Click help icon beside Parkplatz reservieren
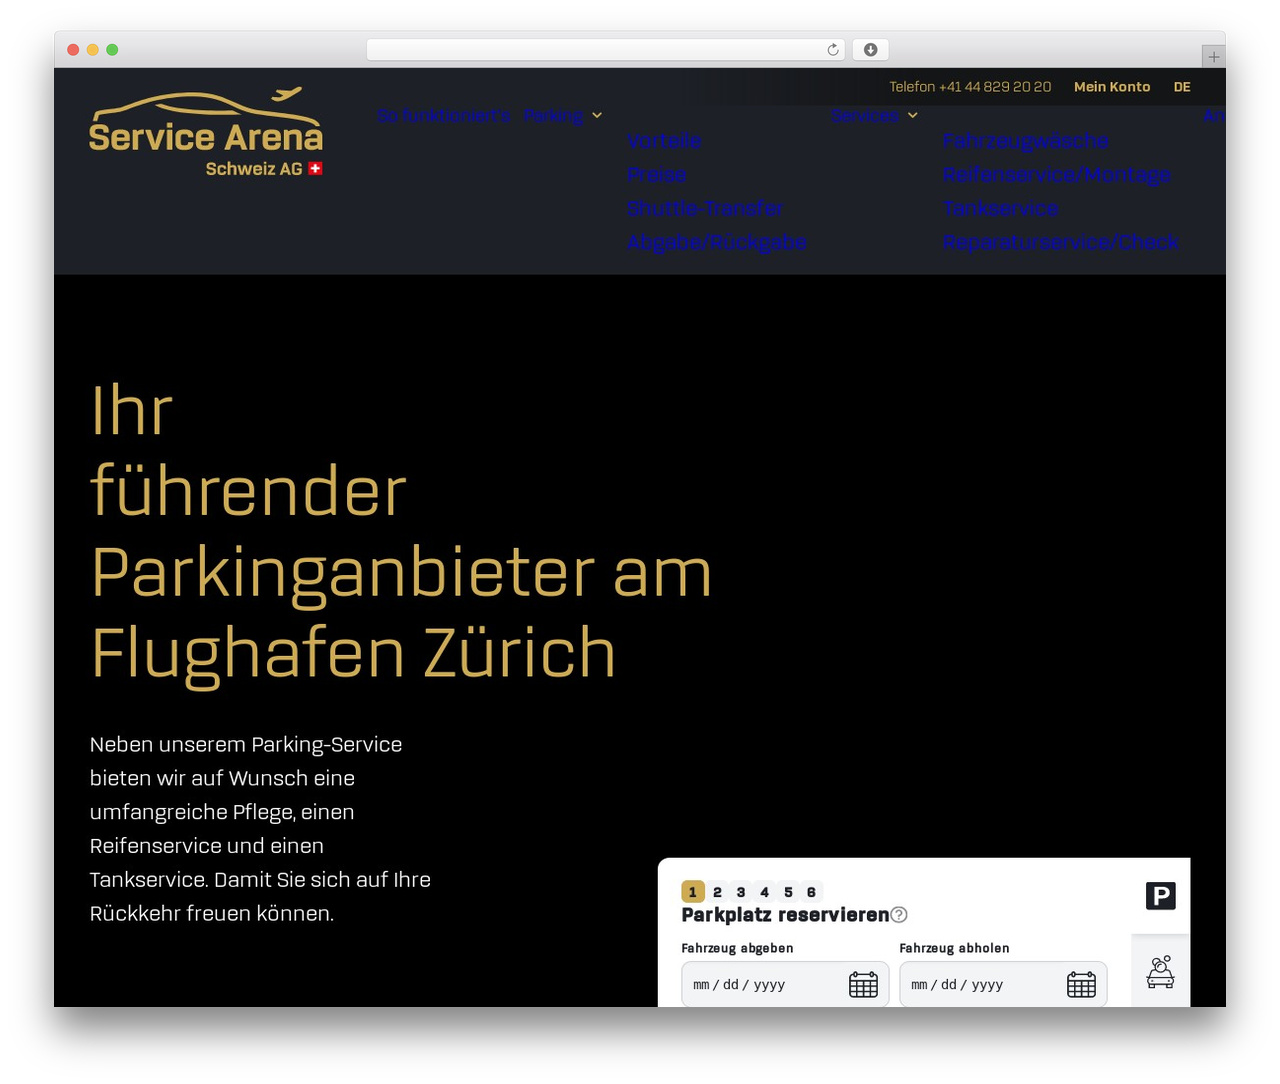 pos(899,914)
